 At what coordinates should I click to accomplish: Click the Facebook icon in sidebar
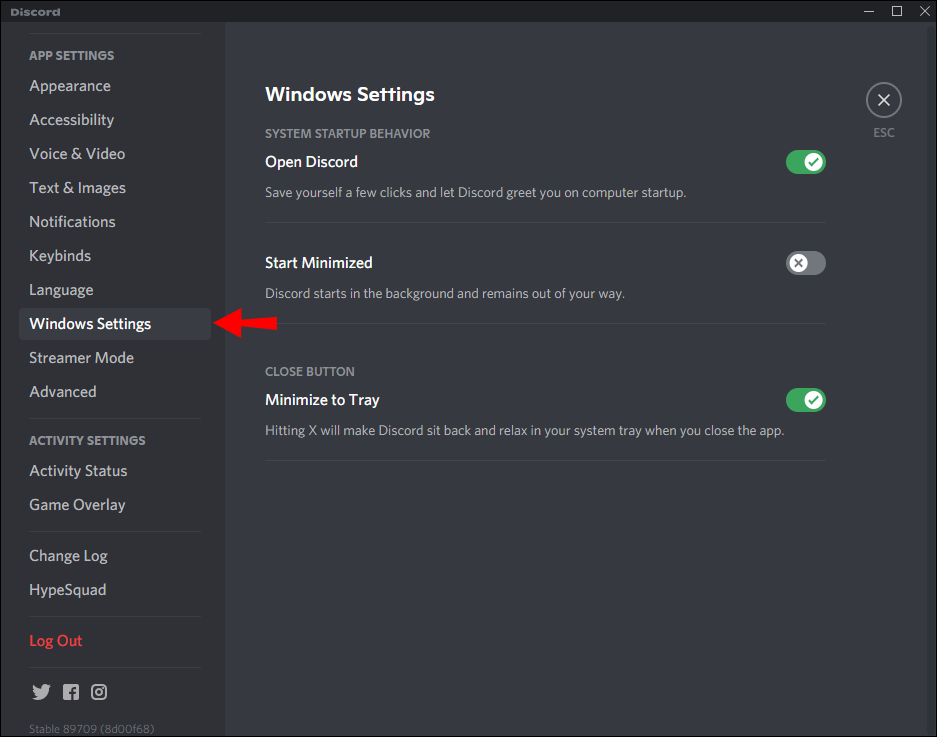click(x=71, y=692)
